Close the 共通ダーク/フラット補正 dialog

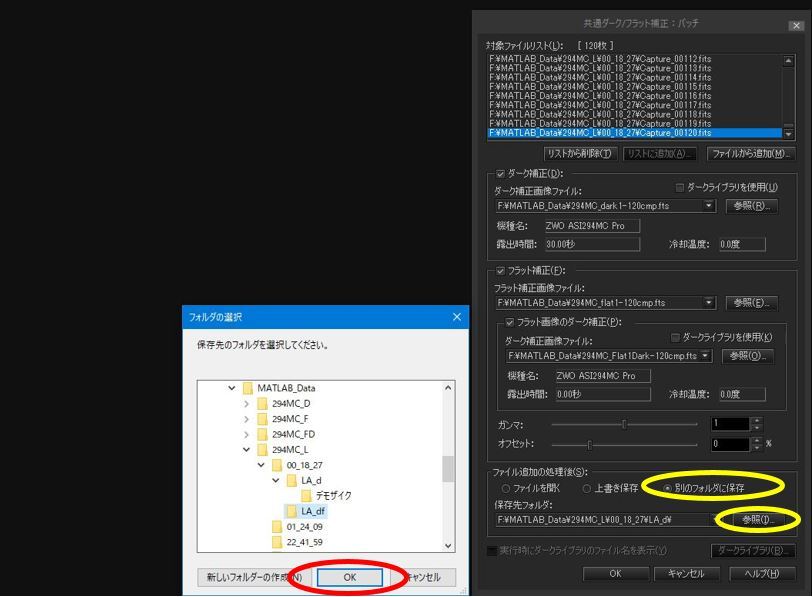pos(796,25)
